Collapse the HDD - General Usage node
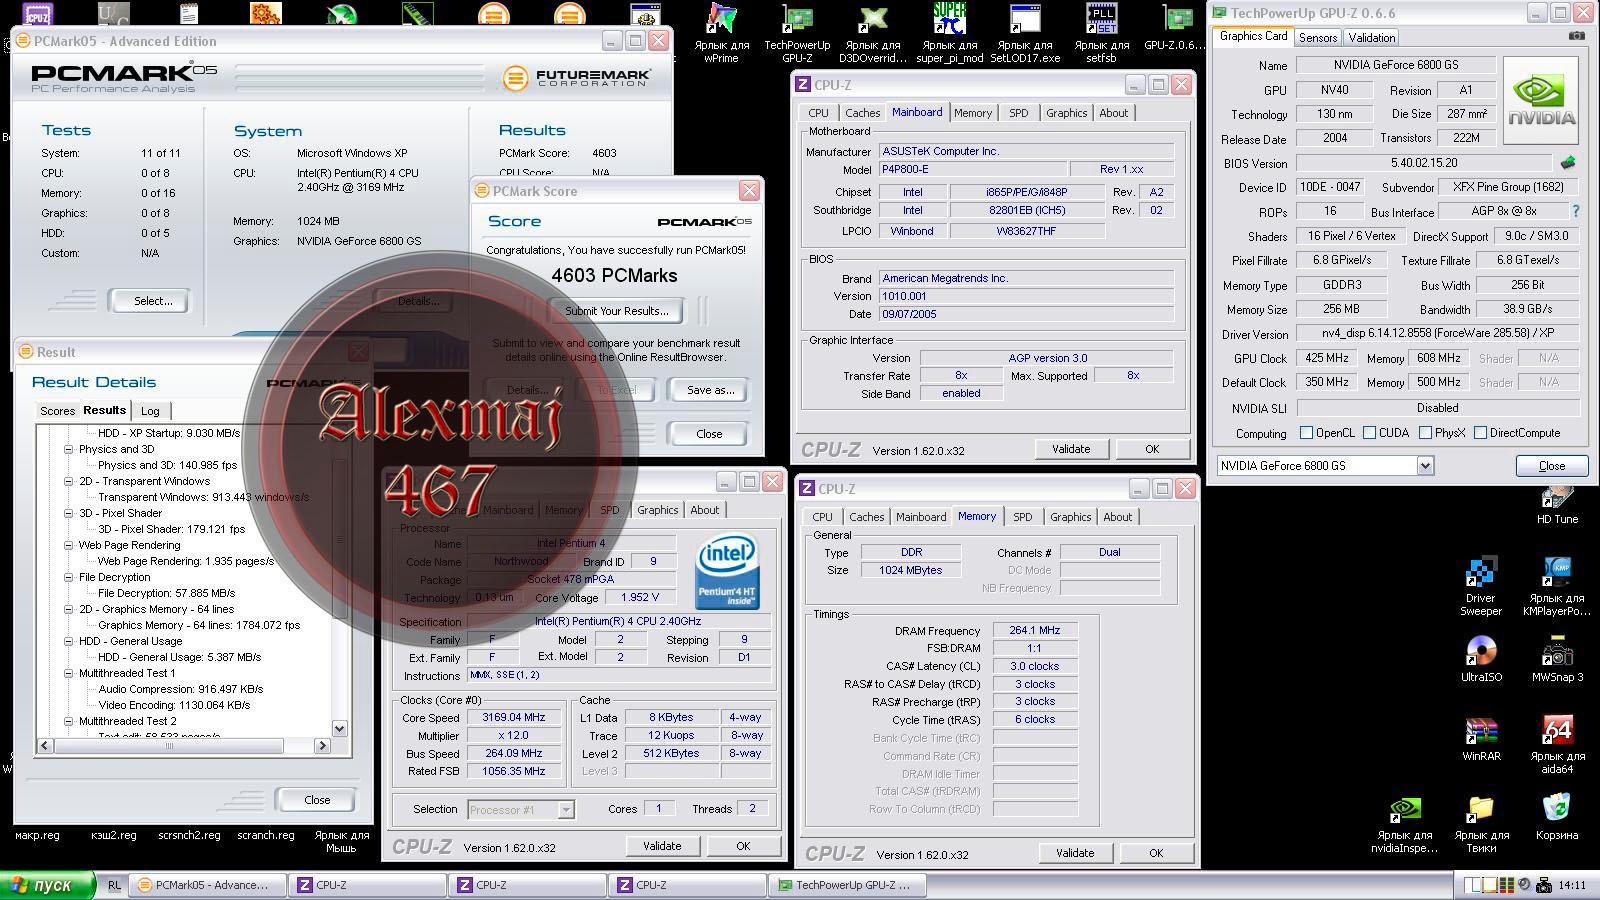This screenshot has width=1600, height=900. coord(69,641)
